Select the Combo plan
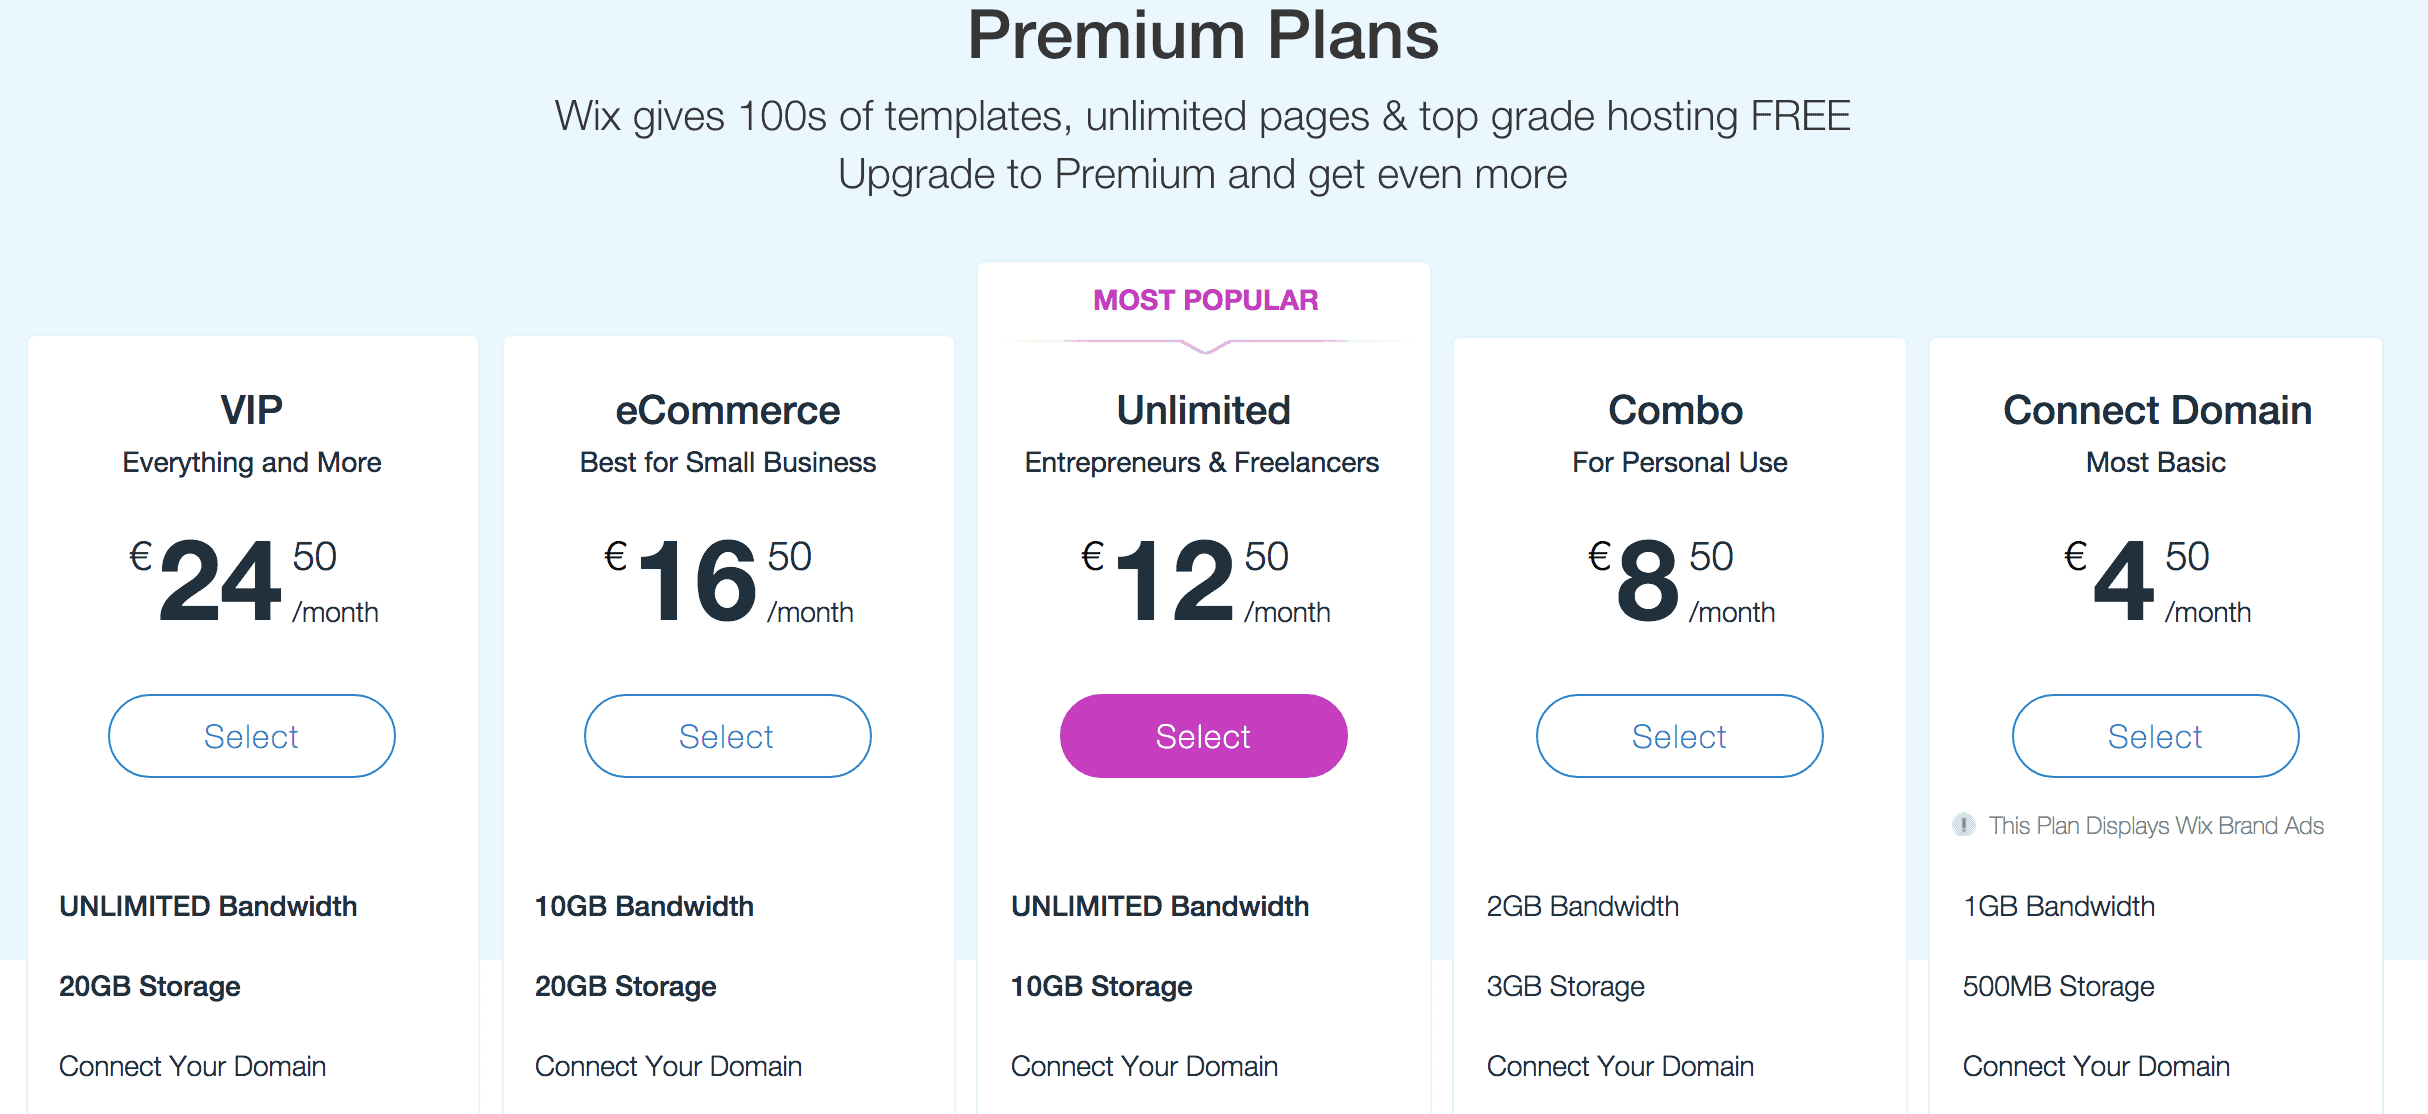Image resolution: width=2428 pixels, height=1114 pixels. coord(1680,736)
